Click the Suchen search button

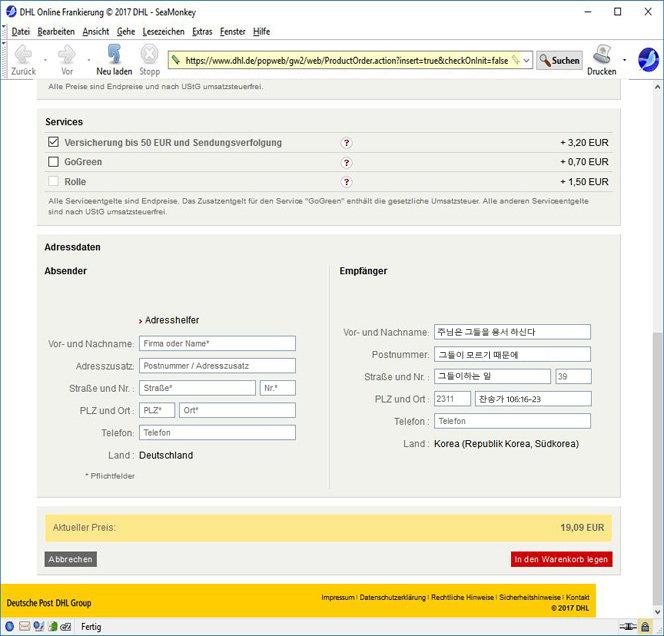(x=559, y=60)
